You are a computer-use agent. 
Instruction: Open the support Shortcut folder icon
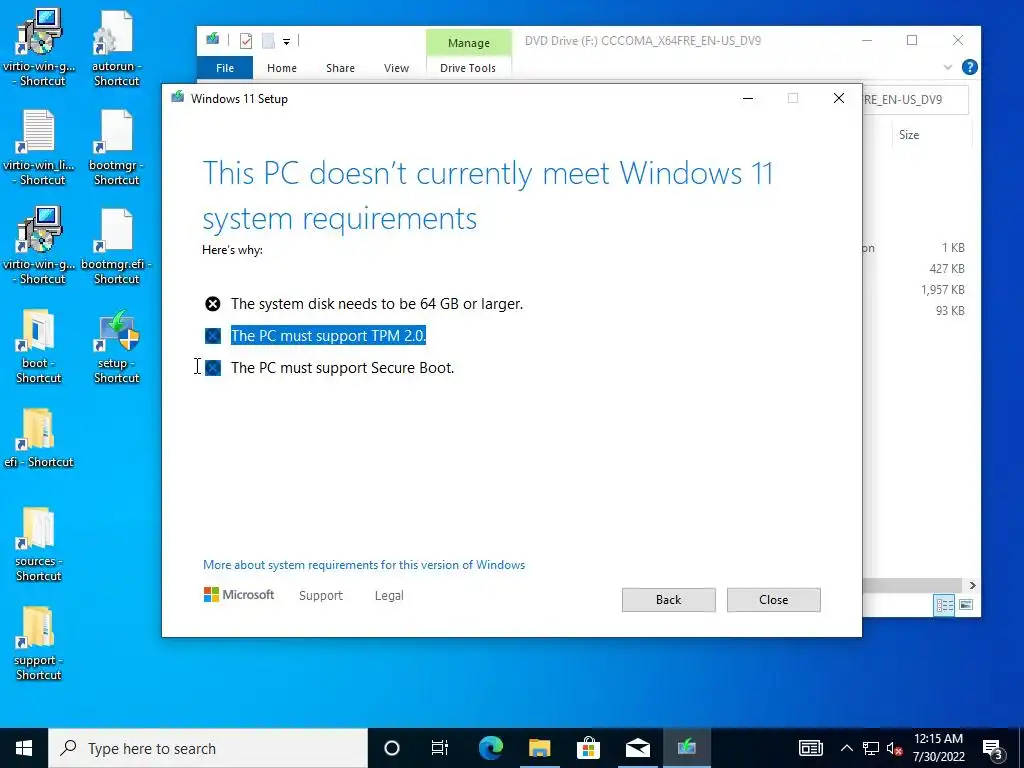[x=39, y=644]
